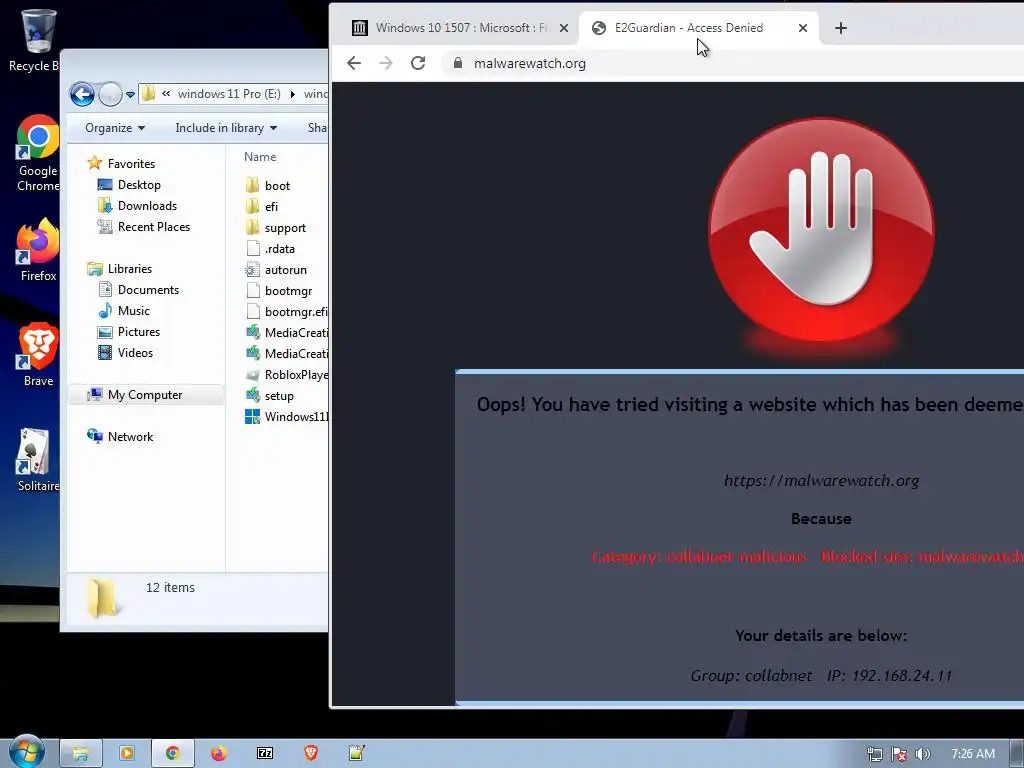Click the IP: 192.168.24.11 text

click(889, 675)
